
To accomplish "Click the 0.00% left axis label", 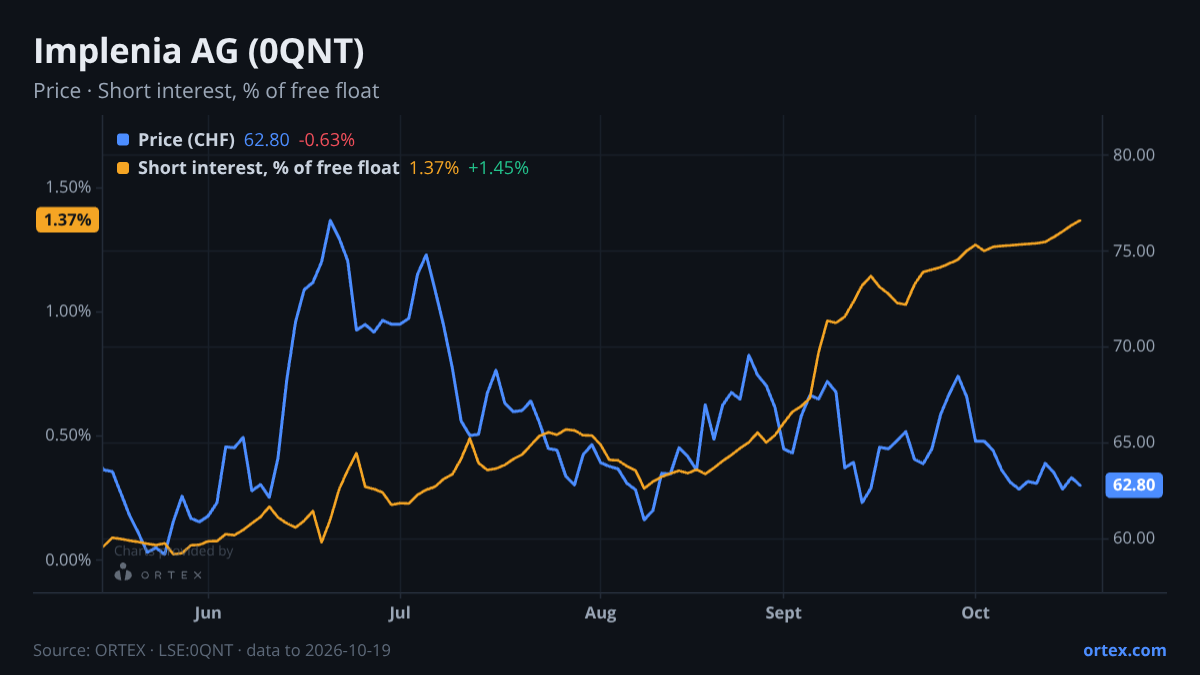I will 67,560.
